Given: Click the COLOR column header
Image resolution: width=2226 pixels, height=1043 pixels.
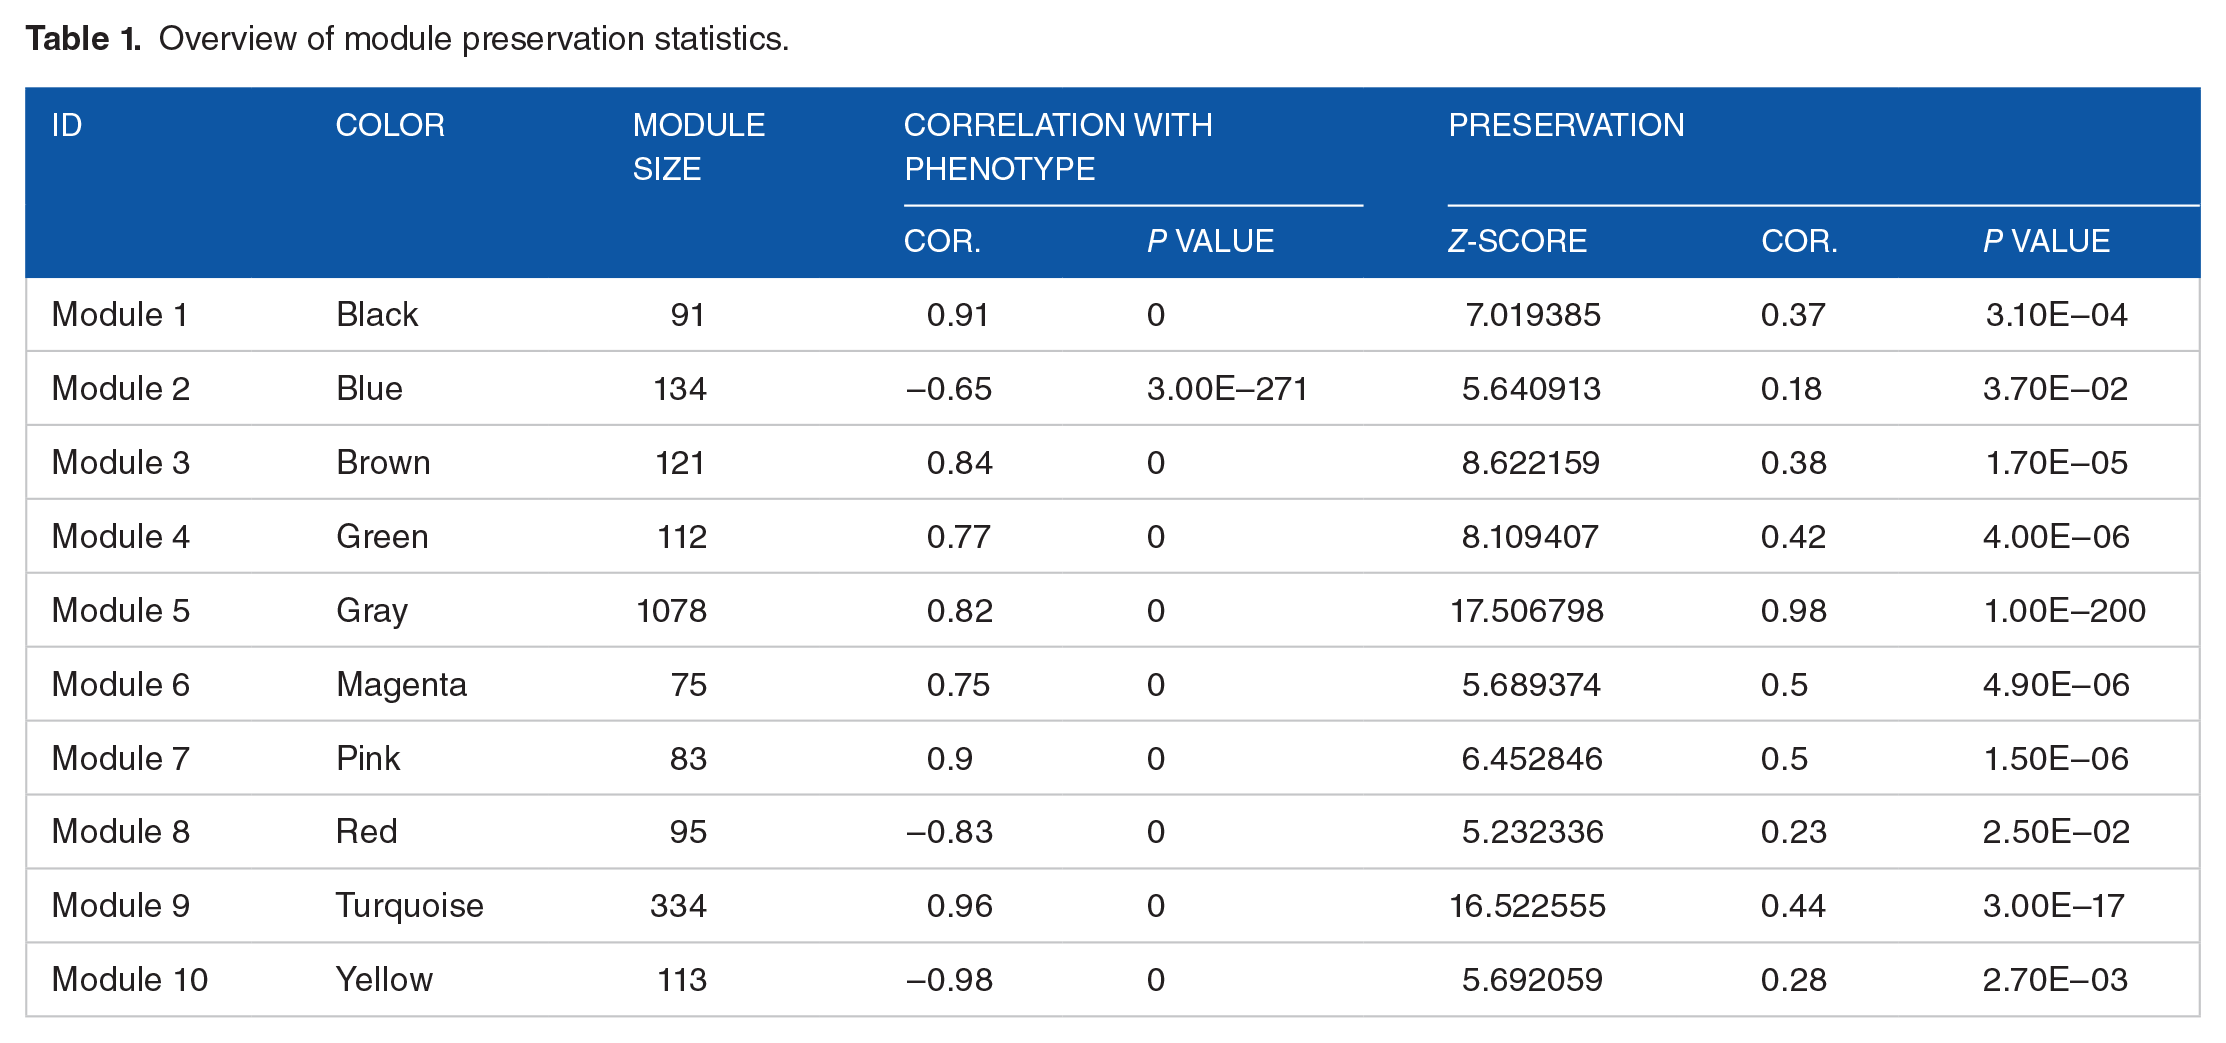Looking at the screenshot, I should tap(390, 125).
